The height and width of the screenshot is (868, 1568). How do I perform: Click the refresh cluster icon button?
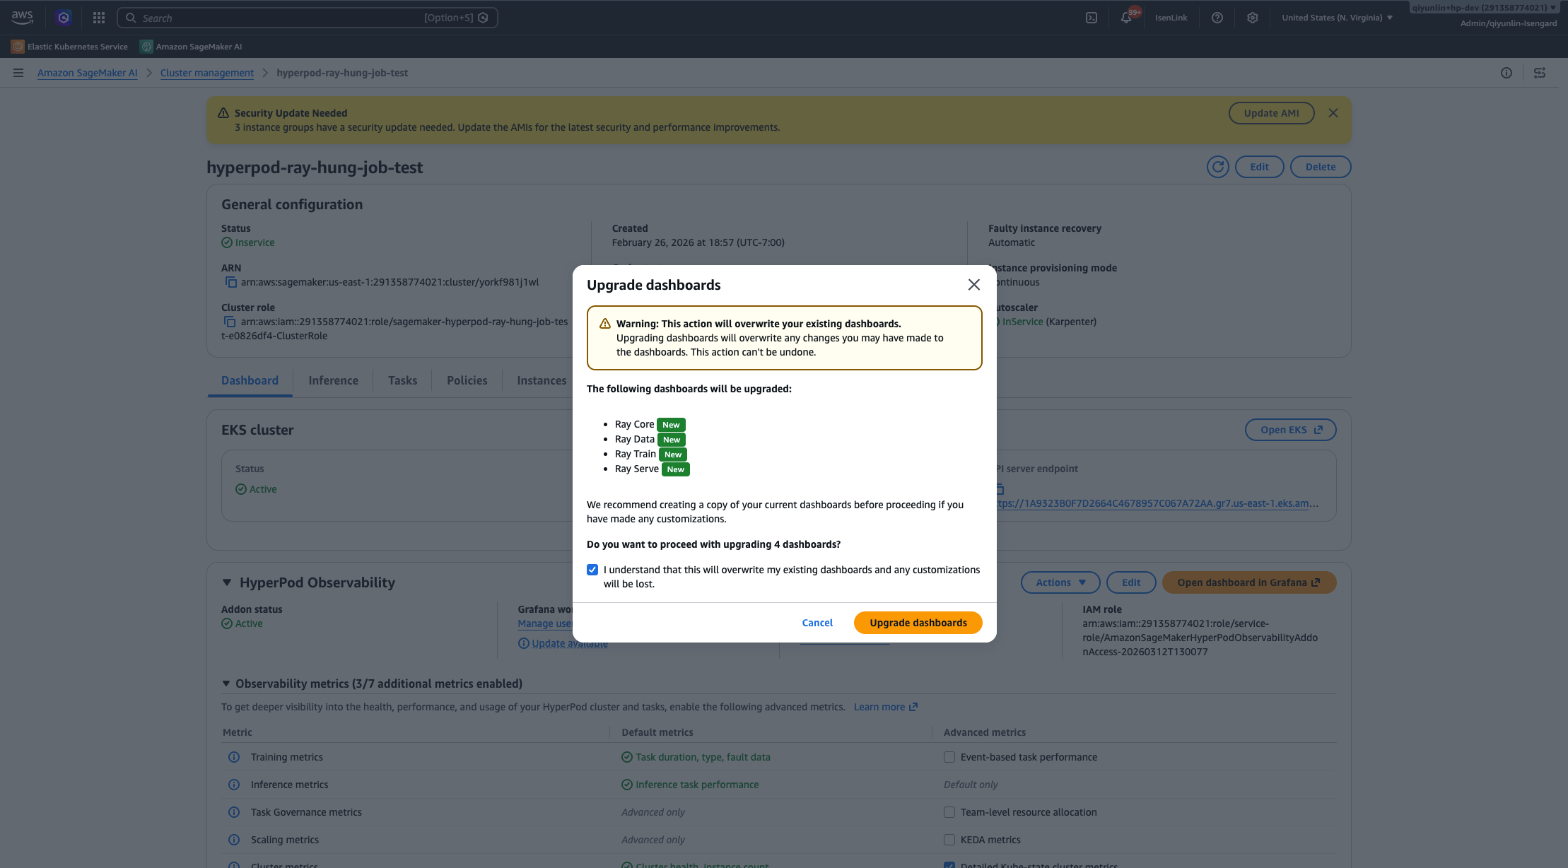[x=1217, y=167]
